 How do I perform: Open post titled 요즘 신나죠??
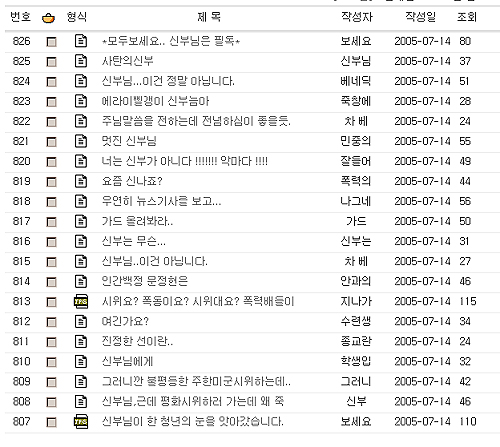tap(132, 181)
